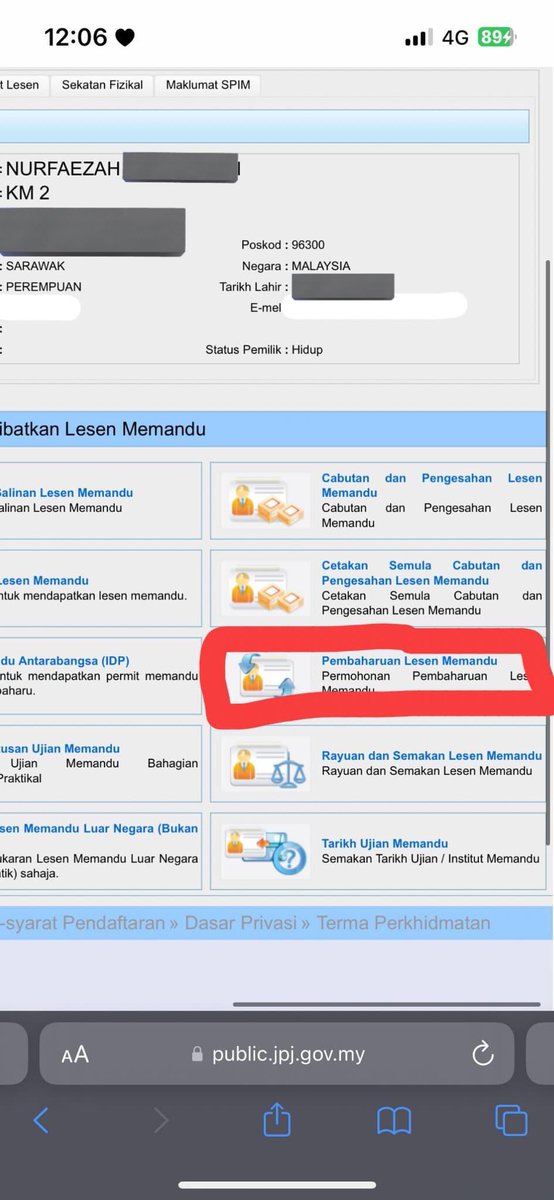Click the Pembaharuan Lesen Memandu renewal icon
This screenshot has height=1200, width=554.
coord(264,676)
